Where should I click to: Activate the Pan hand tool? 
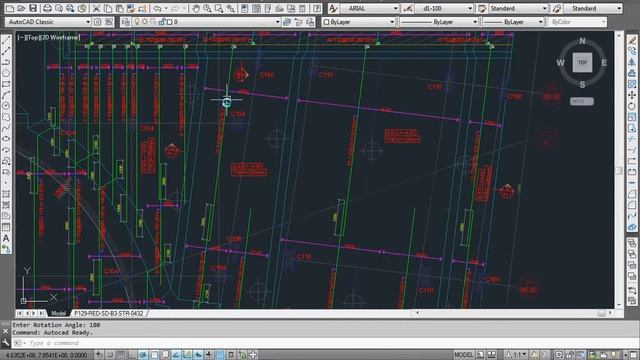196,8
